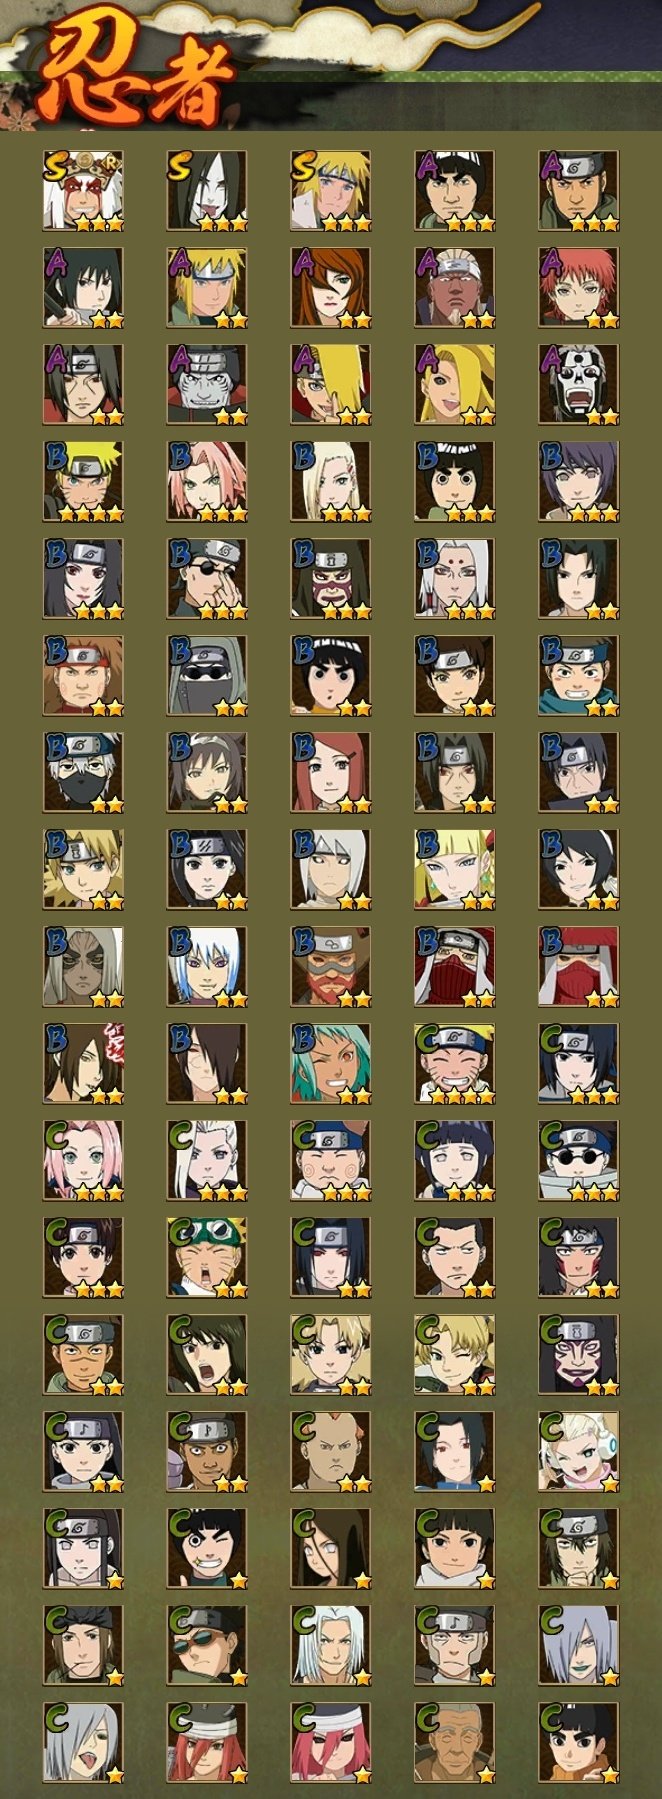Choose the B-rank pink-haired Sakura portrait
The height and width of the screenshot is (1799, 662).
[x=207, y=482]
